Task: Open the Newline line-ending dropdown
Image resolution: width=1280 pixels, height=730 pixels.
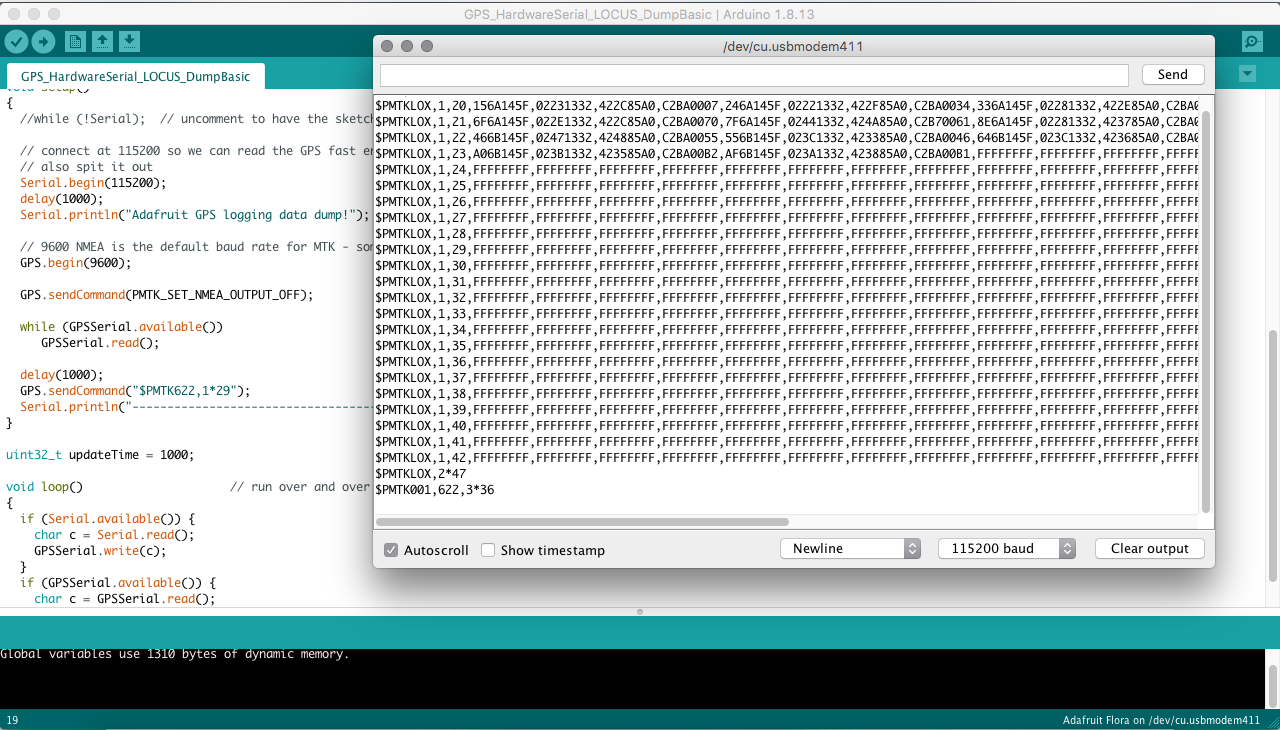Action: click(x=850, y=548)
